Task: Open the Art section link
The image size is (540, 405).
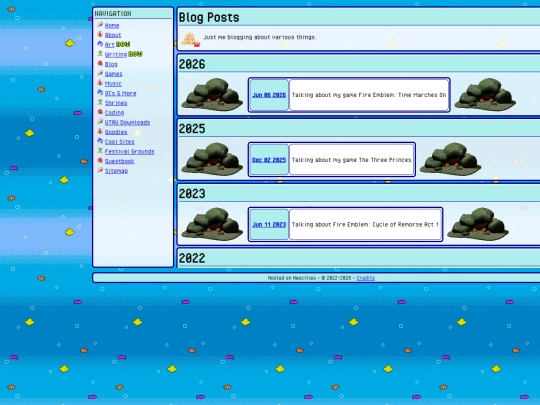Action: (x=109, y=45)
